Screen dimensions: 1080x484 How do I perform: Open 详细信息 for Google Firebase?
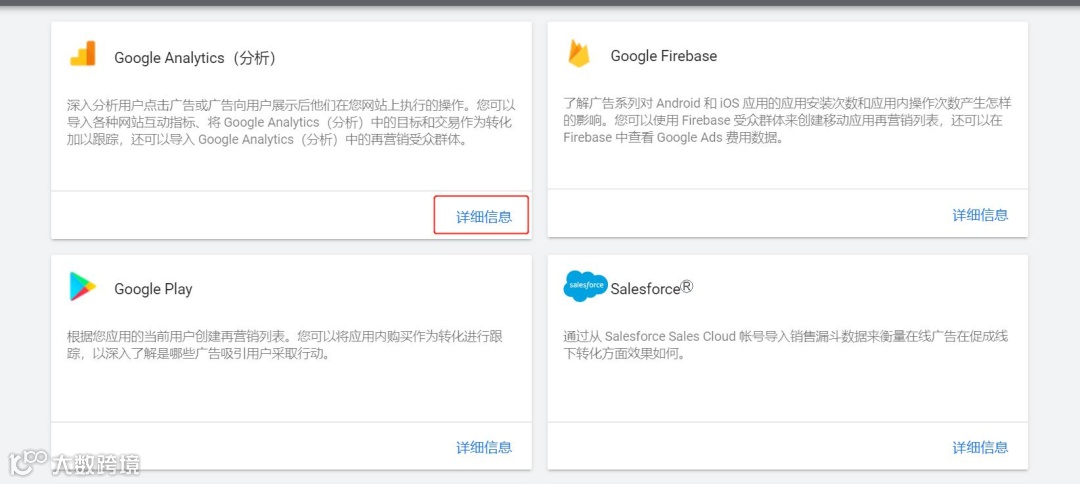[x=980, y=215]
